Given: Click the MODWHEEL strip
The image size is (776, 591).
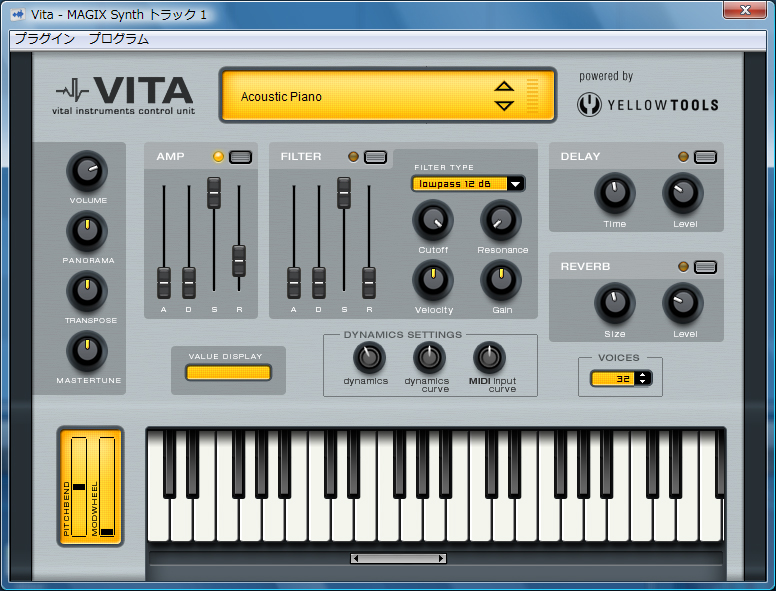Looking at the screenshot, I should click(x=107, y=487).
